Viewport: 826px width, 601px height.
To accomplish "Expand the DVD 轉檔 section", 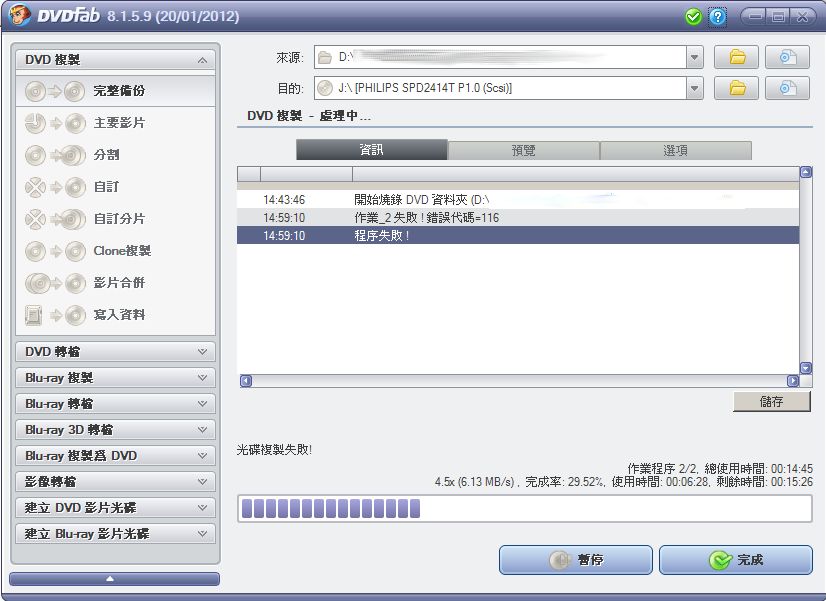I will pos(115,351).
